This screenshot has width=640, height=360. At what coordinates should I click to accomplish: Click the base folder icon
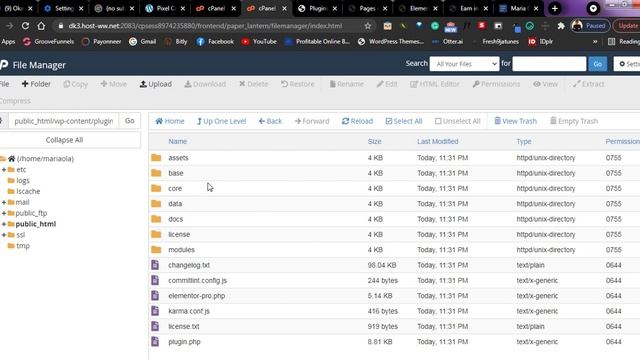(156, 173)
